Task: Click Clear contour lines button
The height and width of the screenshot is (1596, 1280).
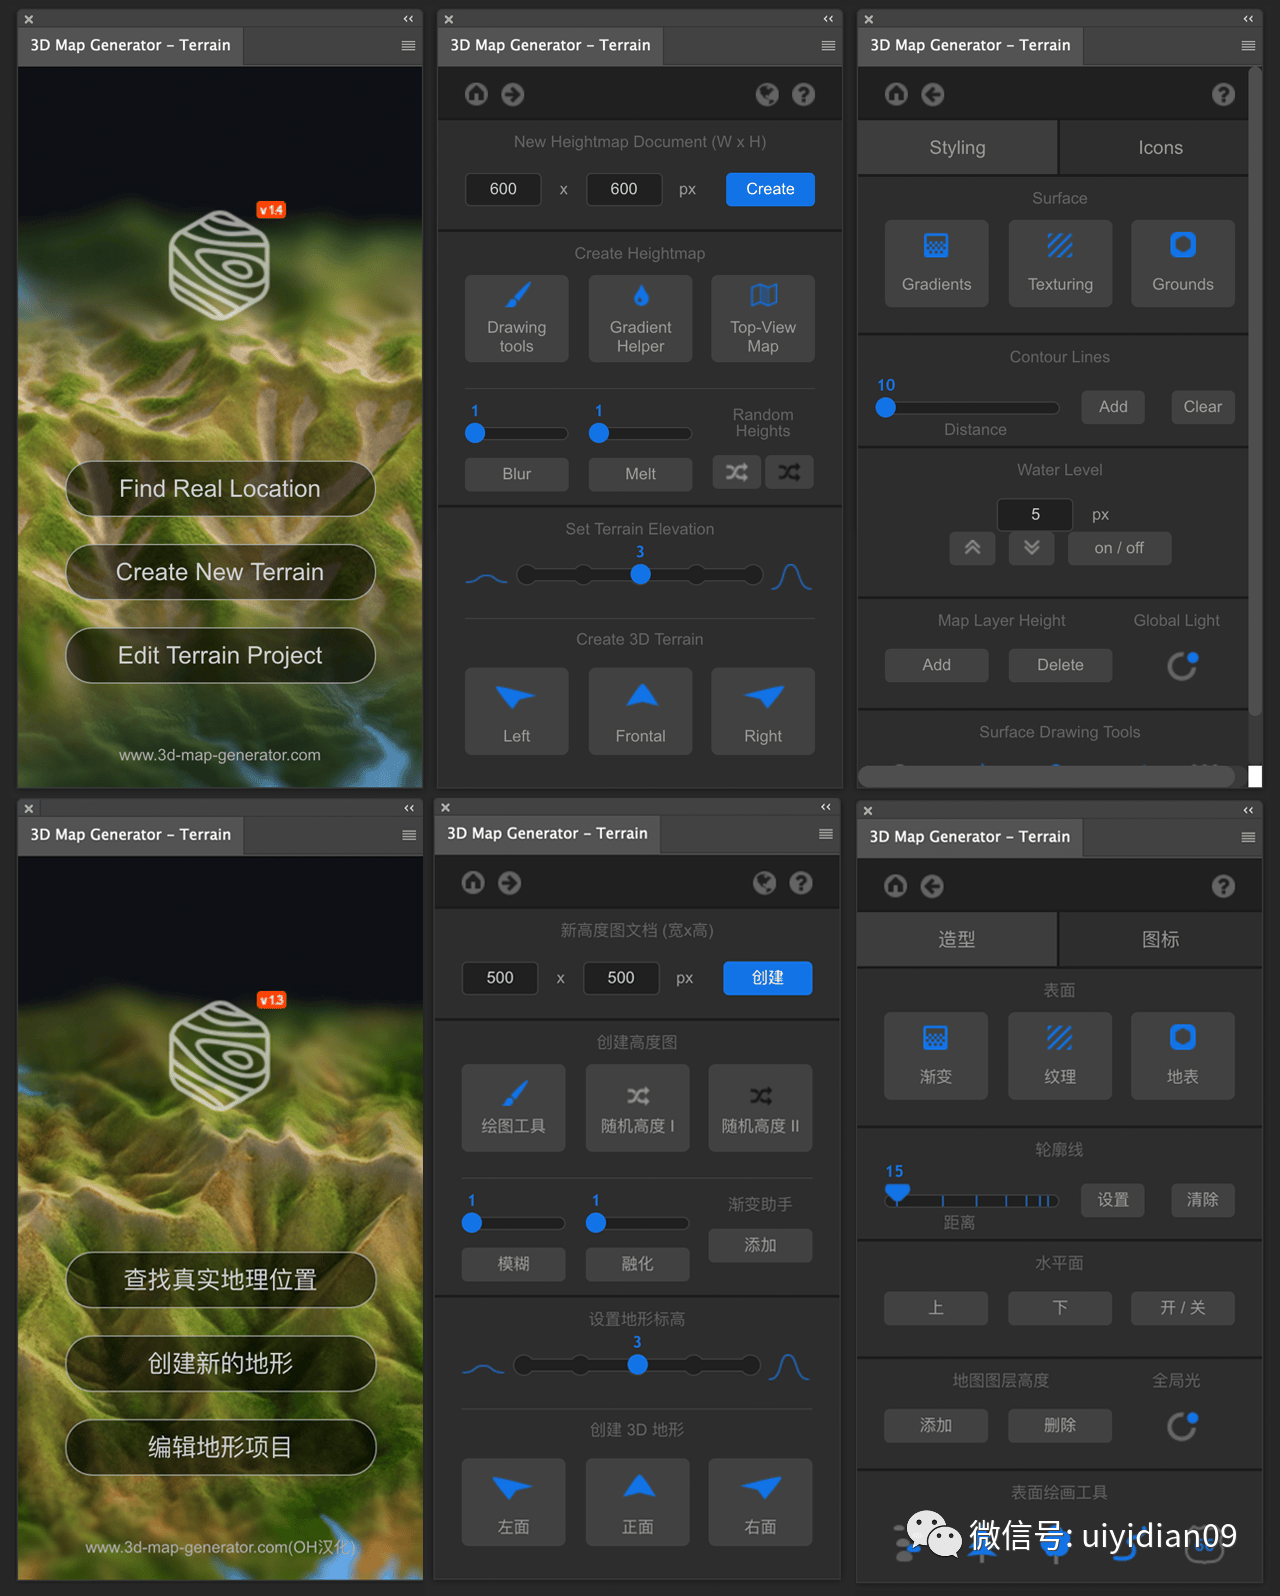Action: pyautogui.click(x=1203, y=407)
